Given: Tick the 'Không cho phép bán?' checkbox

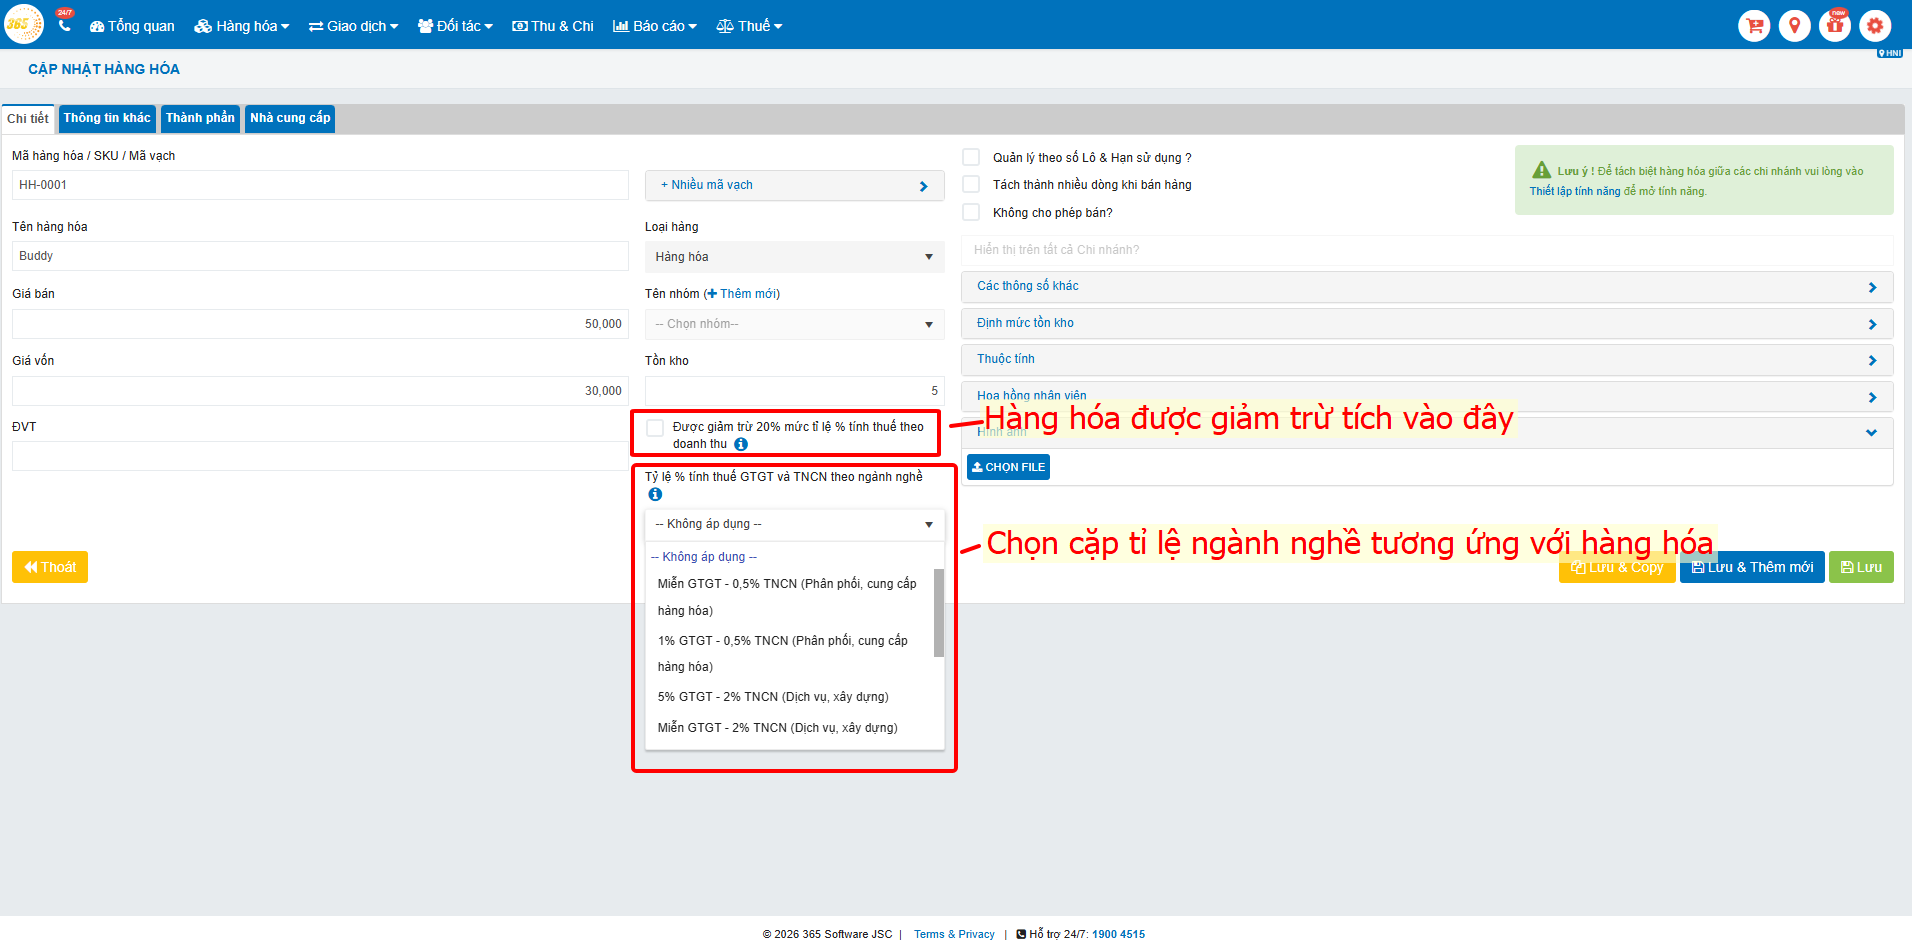Looking at the screenshot, I should tap(971, 212).
